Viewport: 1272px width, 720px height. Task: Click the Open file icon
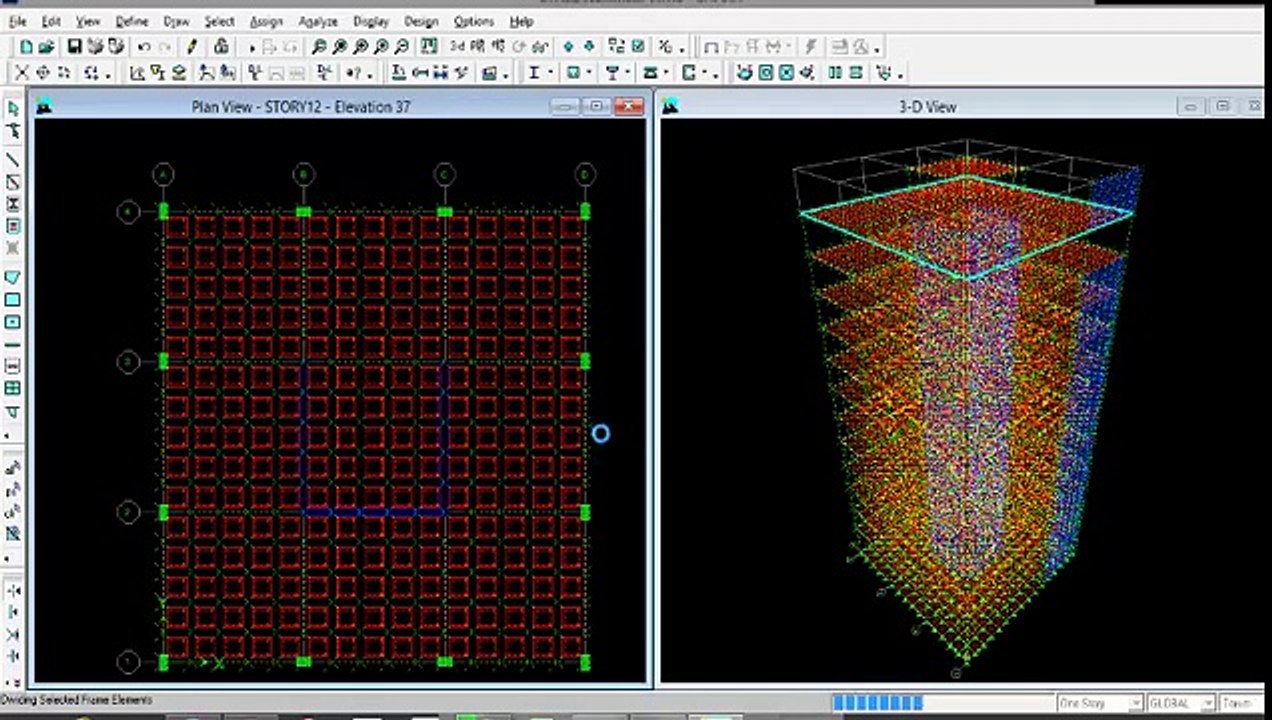click(x=46, y=47)
